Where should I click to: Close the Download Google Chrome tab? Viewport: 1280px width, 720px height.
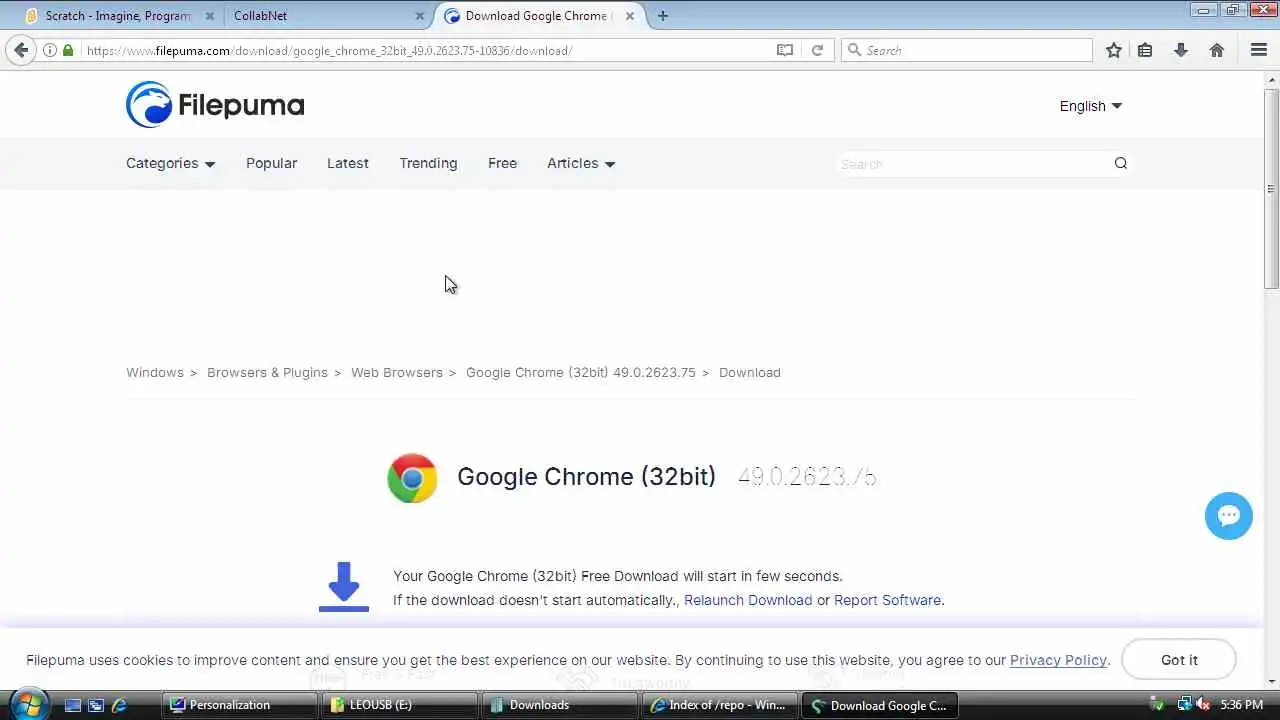click(630, 16)
